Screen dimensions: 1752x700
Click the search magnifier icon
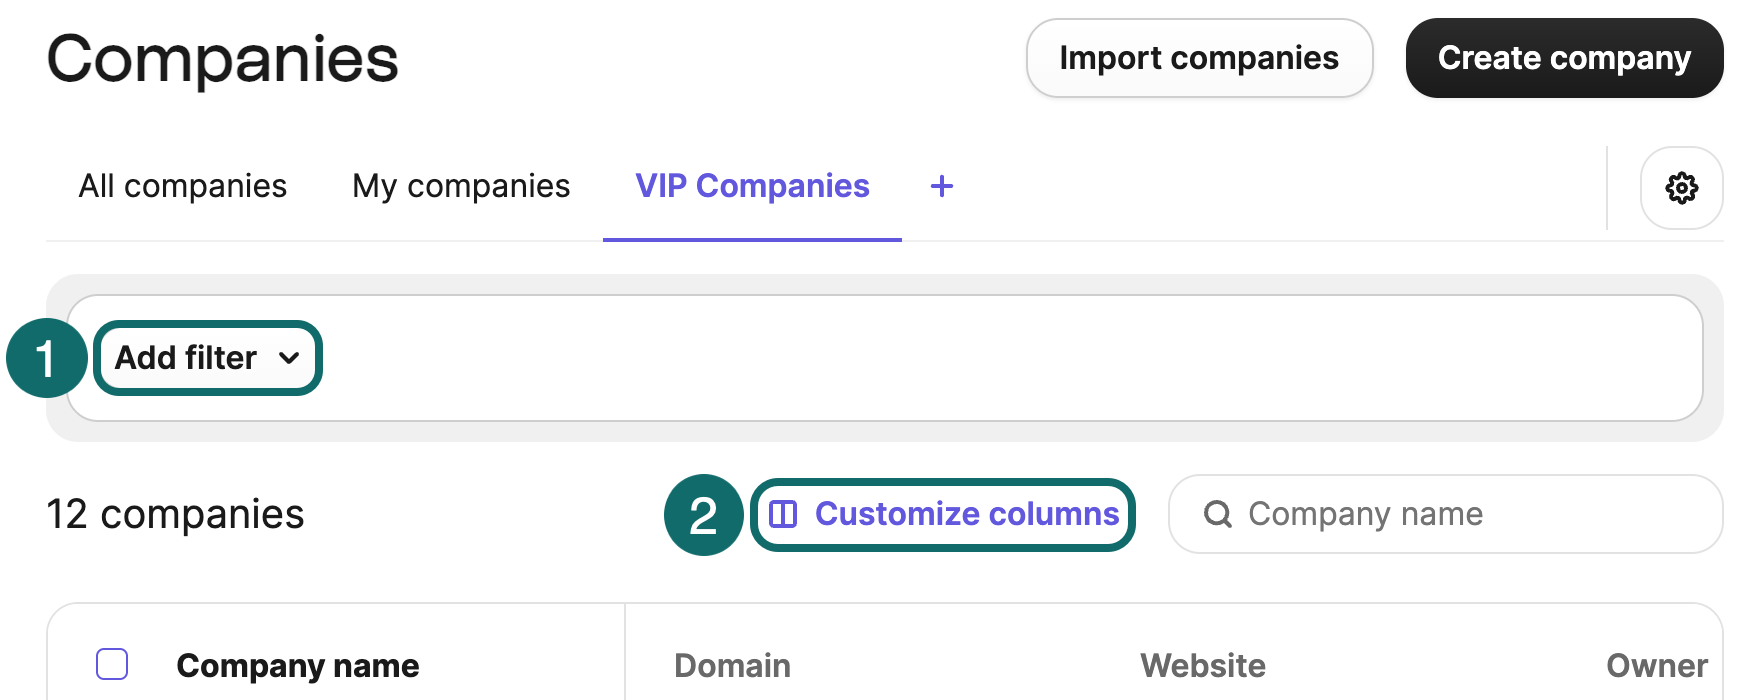[1218, 514]
